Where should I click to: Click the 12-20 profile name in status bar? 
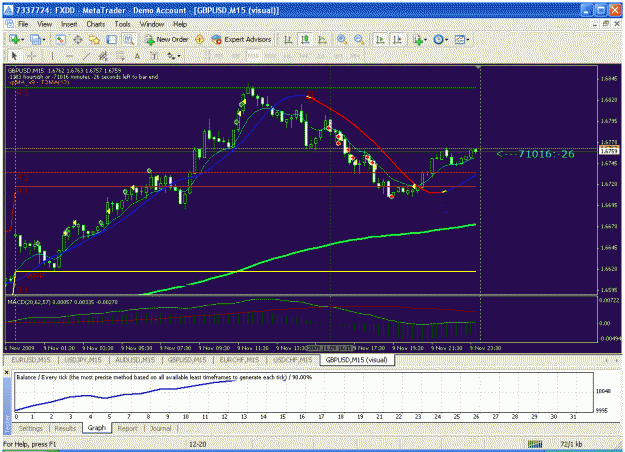coord(198,444)
